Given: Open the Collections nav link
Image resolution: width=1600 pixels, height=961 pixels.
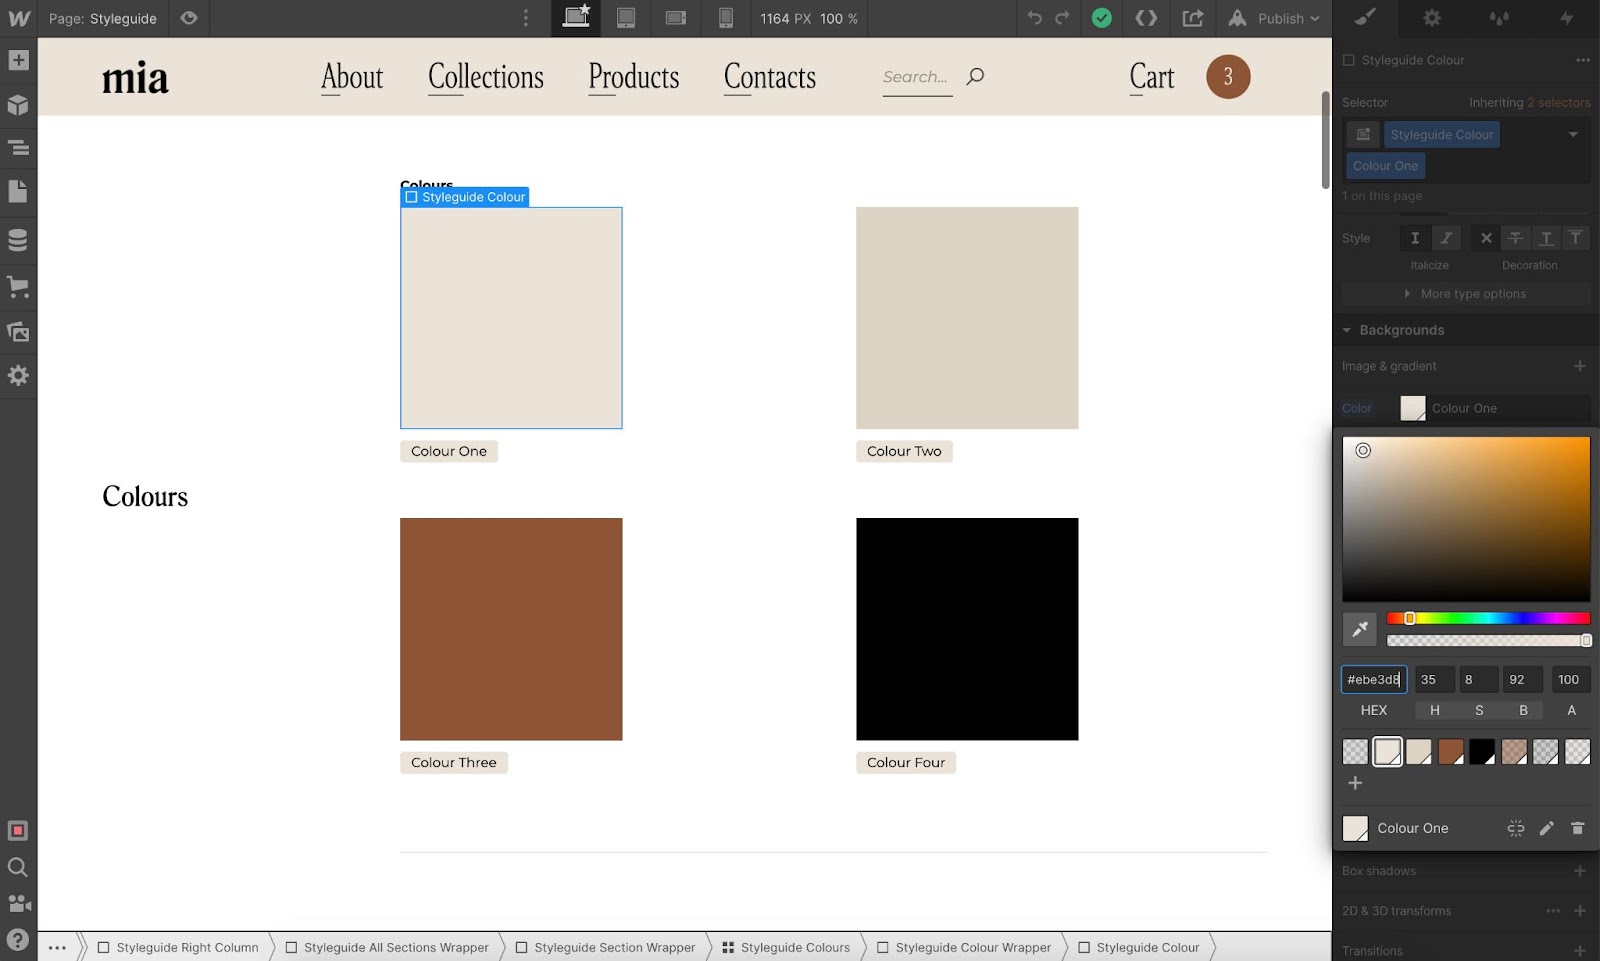Looking at the screenshot, I should pos(486,77).
